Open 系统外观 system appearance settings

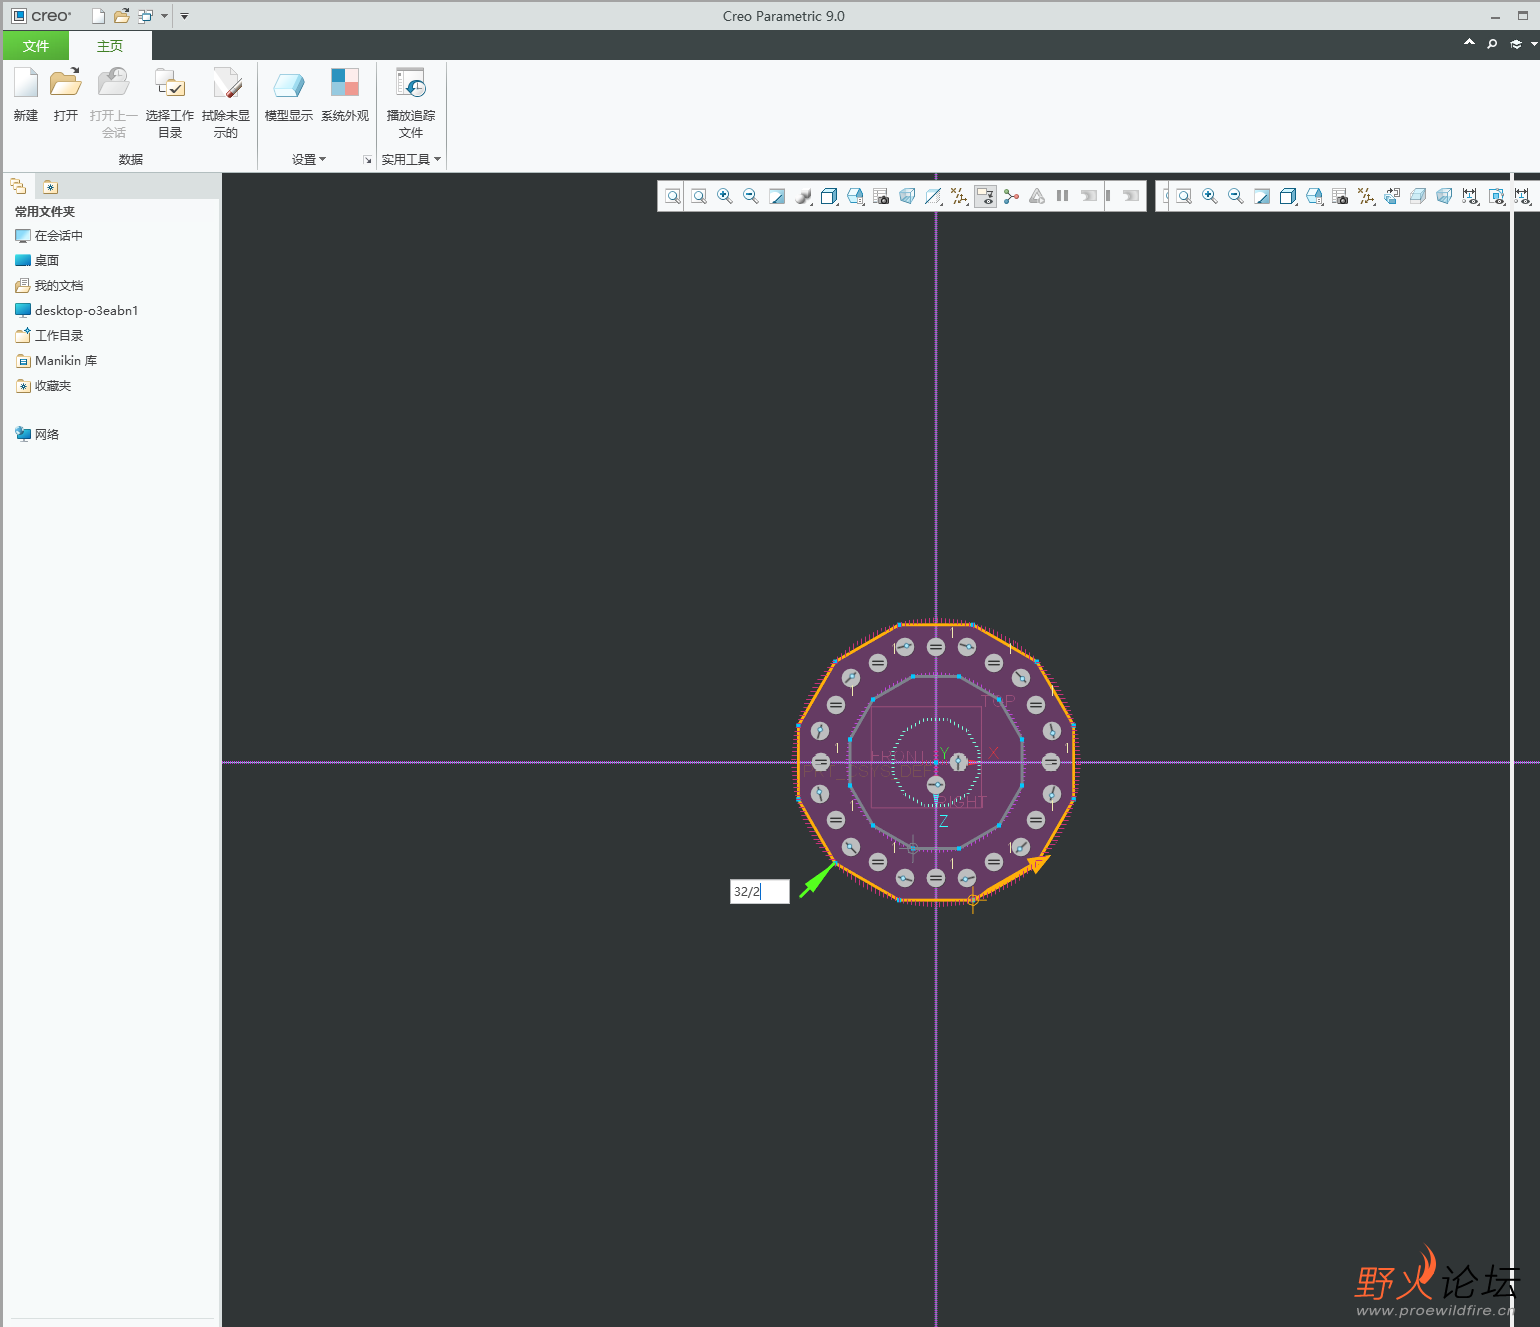345,96
